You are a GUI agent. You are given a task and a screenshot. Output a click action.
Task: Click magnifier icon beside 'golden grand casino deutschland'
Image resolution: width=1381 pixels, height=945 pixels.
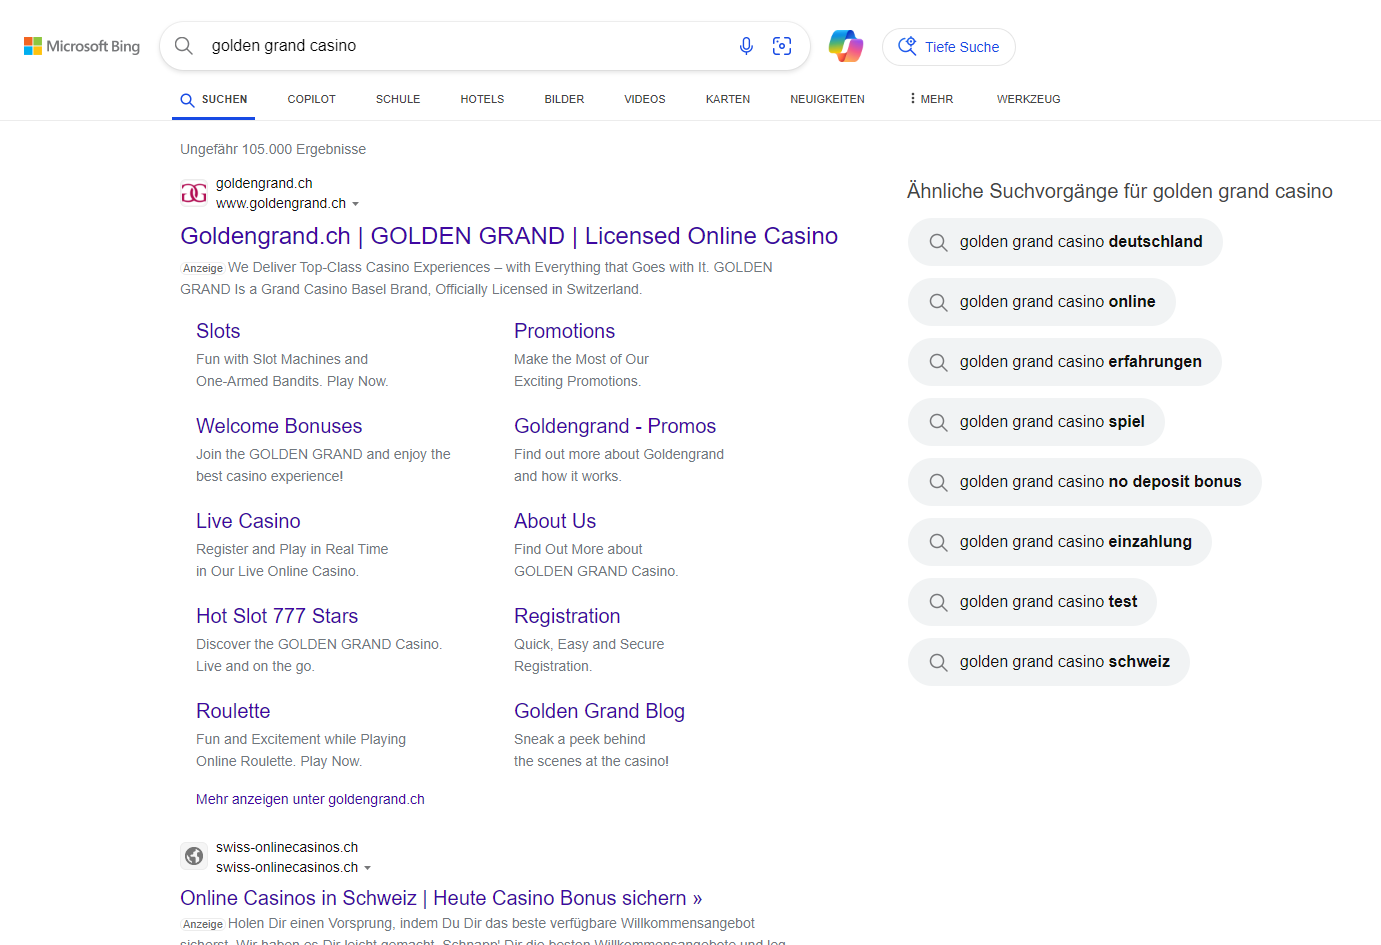point(938,242)
